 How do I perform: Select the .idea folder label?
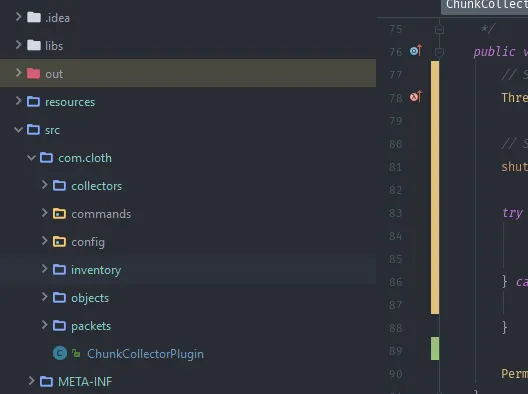(58, 18)
